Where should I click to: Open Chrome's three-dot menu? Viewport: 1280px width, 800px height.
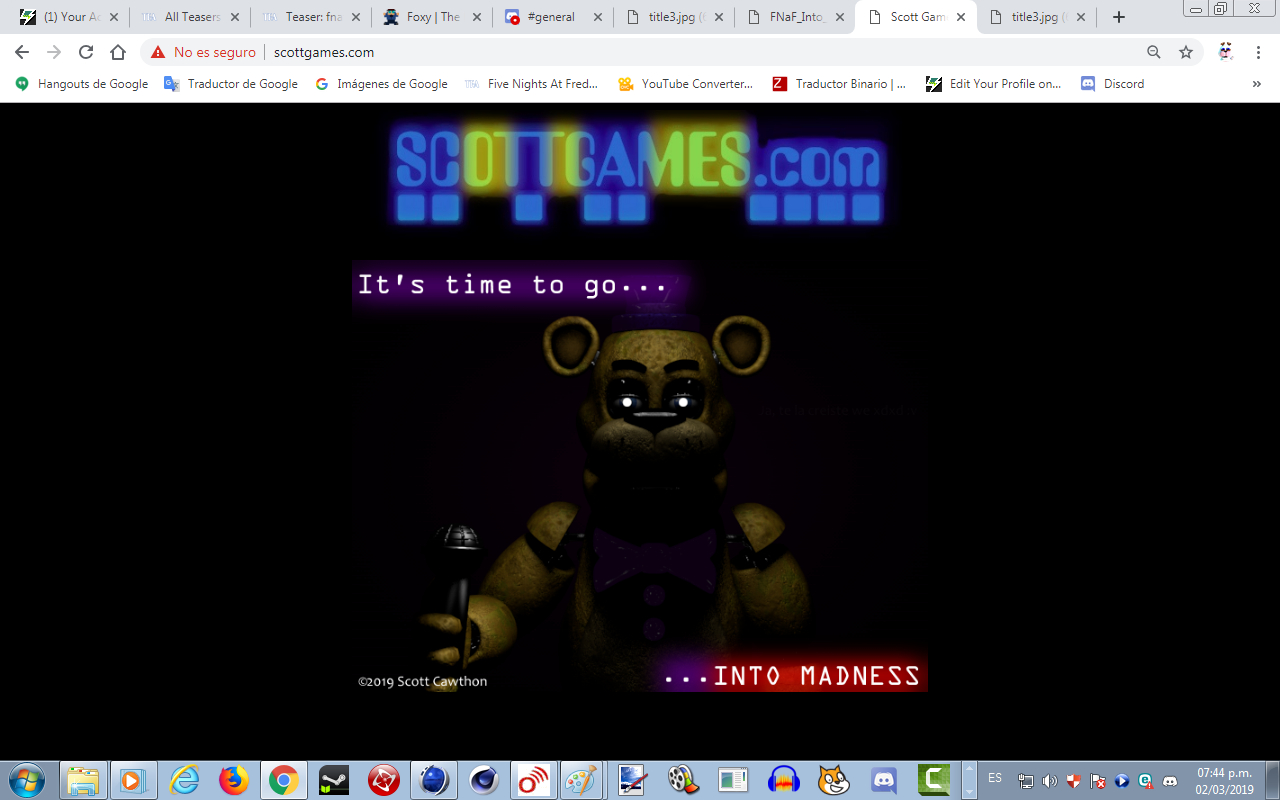[1258, 52]
